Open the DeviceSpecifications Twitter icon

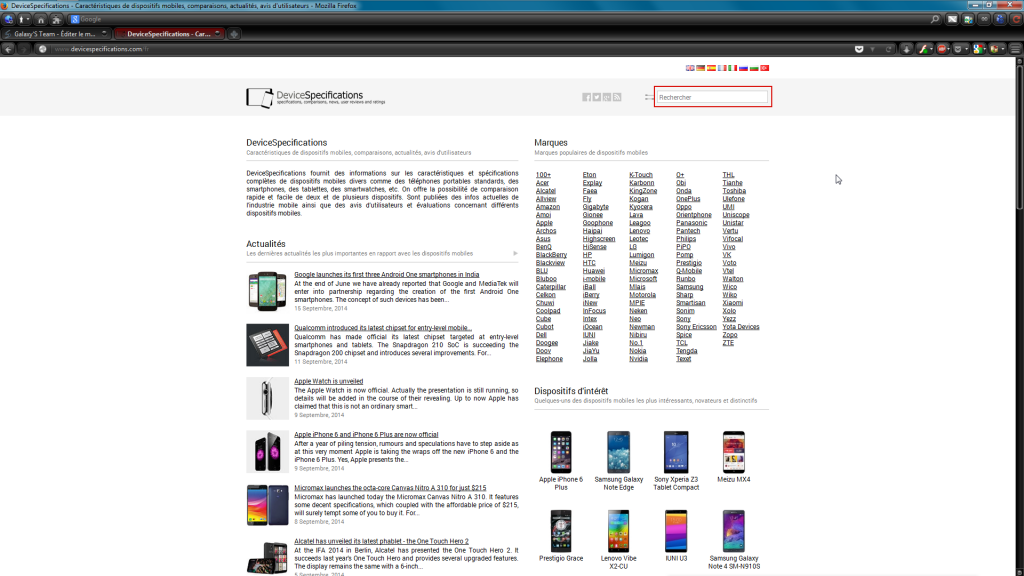(x=597, y=97)
